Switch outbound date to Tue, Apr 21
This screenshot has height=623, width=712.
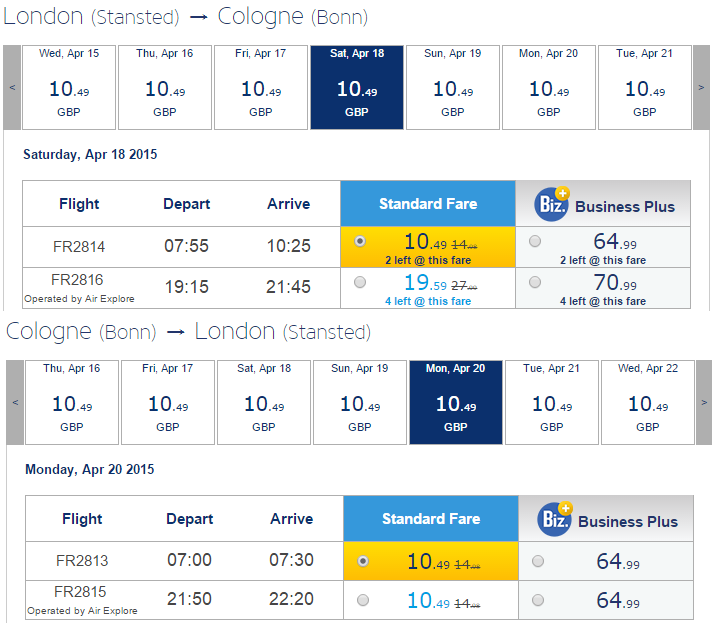tap(645, 87)
